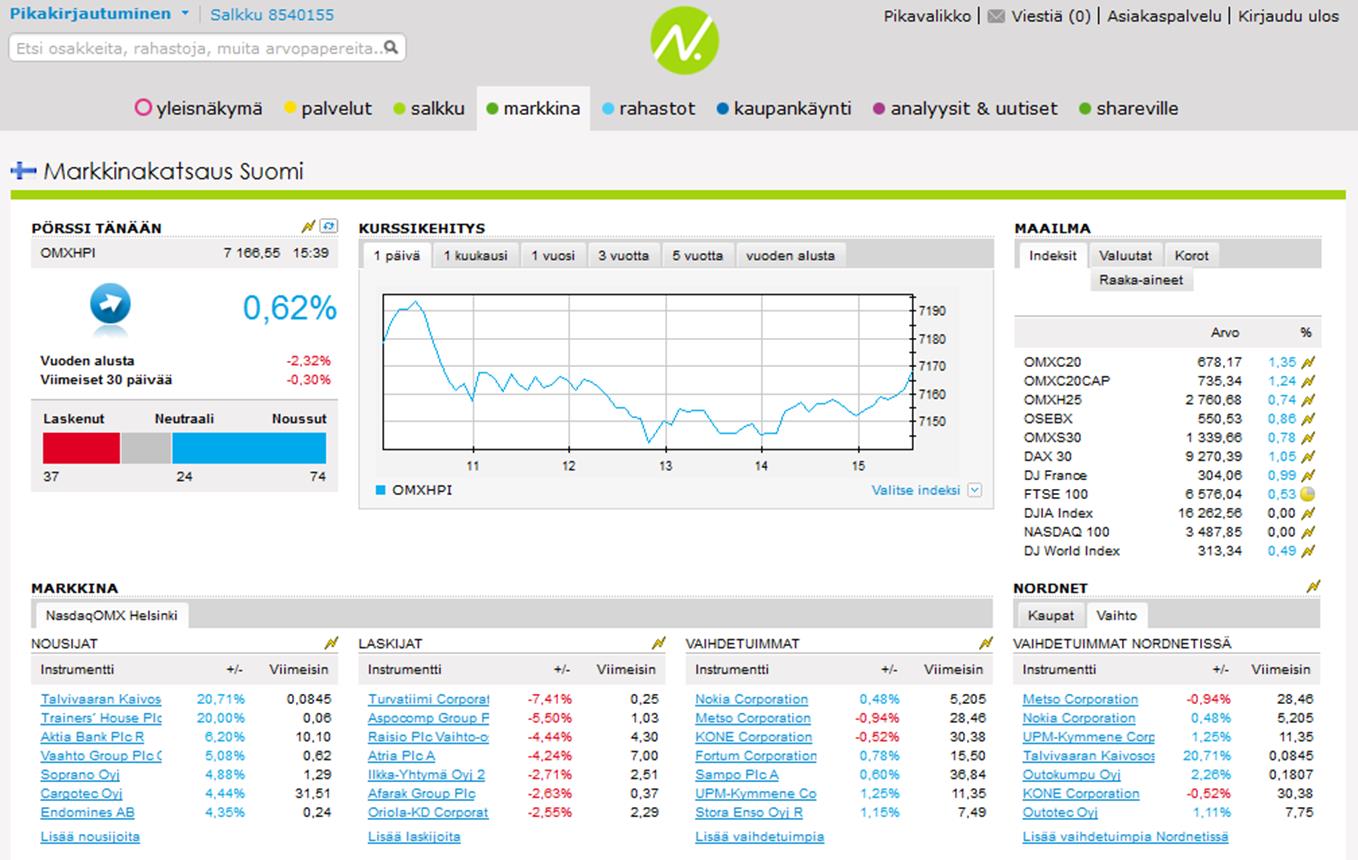Click the Nordnet green logo

click(684, 41)
